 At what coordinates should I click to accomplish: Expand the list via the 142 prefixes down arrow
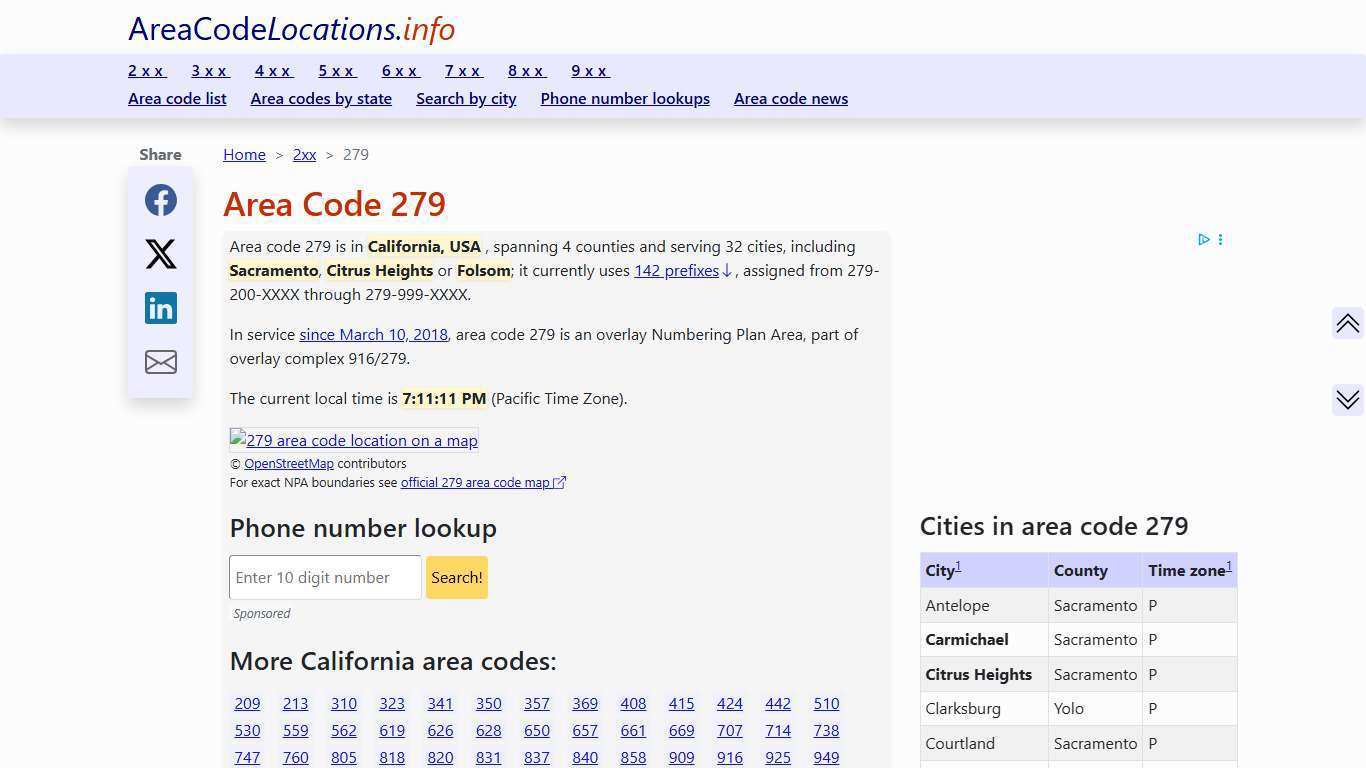point(726,270)
